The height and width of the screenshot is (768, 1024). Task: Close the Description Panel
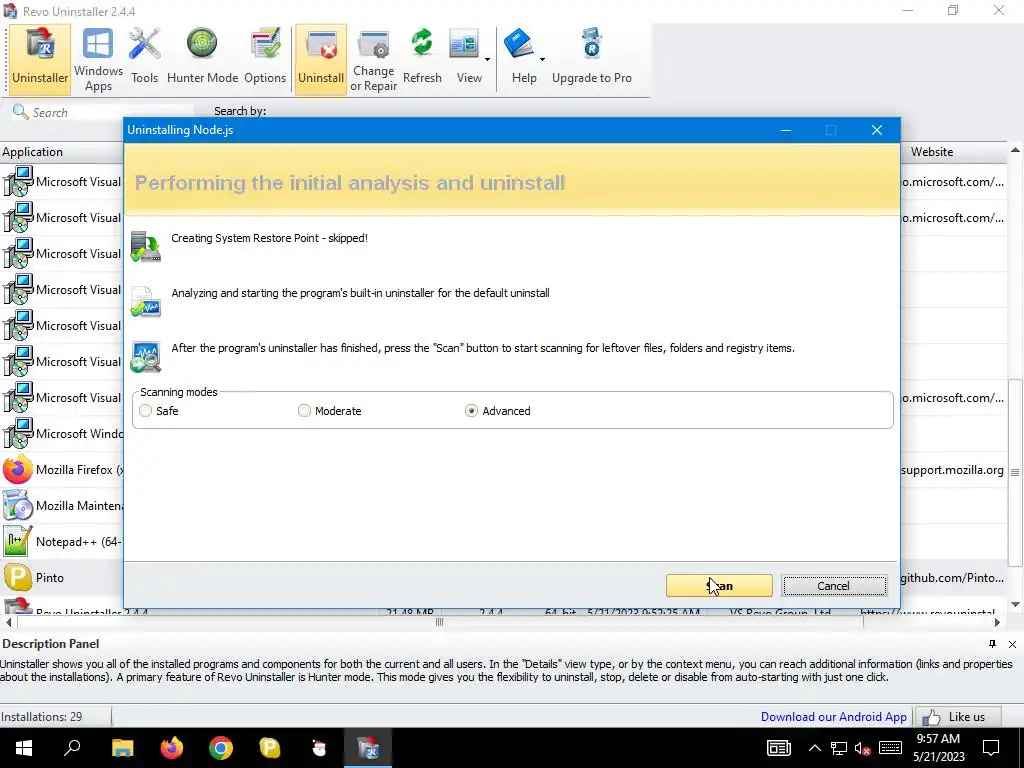(x=1012, y=644)
